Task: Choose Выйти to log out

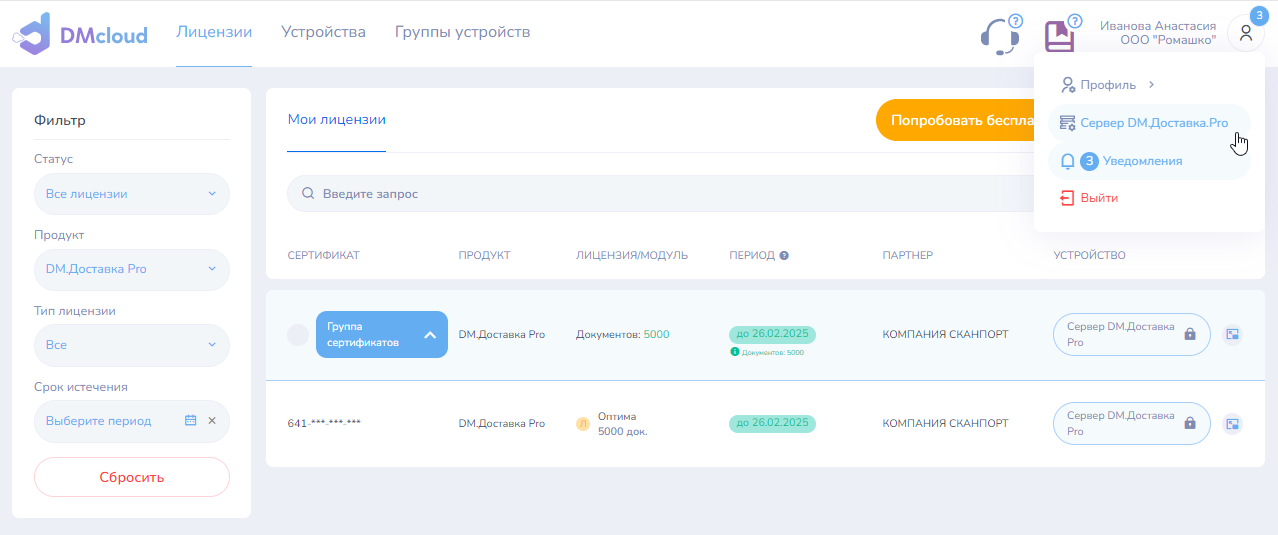Action: point(1099,198)
